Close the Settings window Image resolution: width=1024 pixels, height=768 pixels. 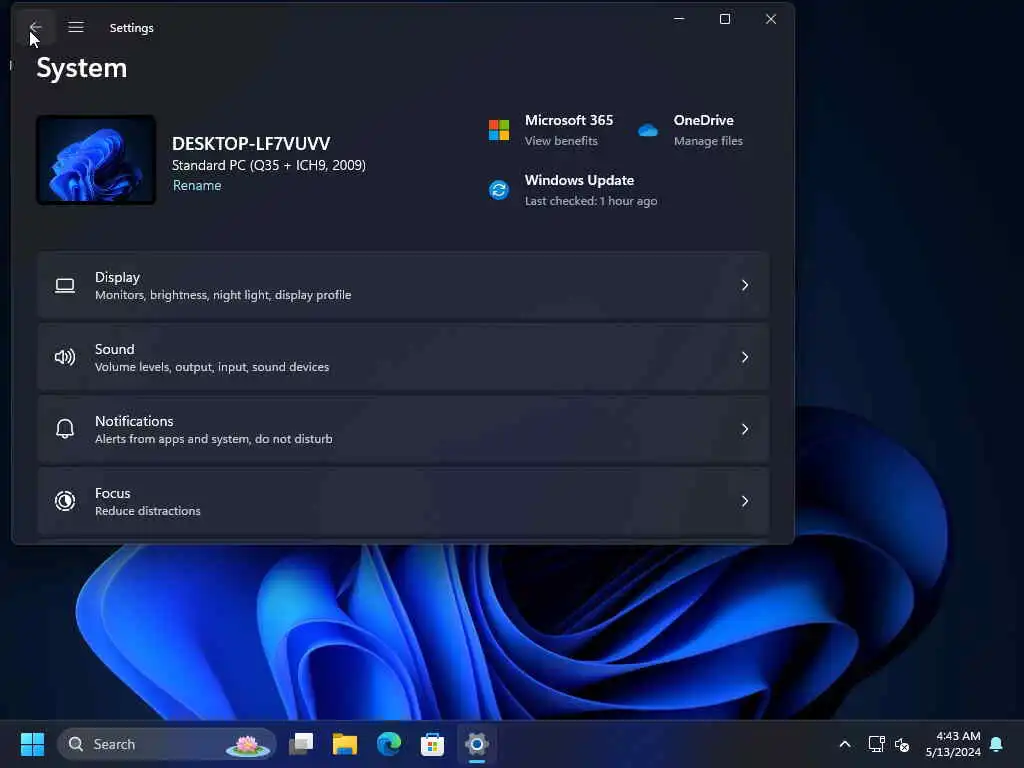click(x=771, y=19)
